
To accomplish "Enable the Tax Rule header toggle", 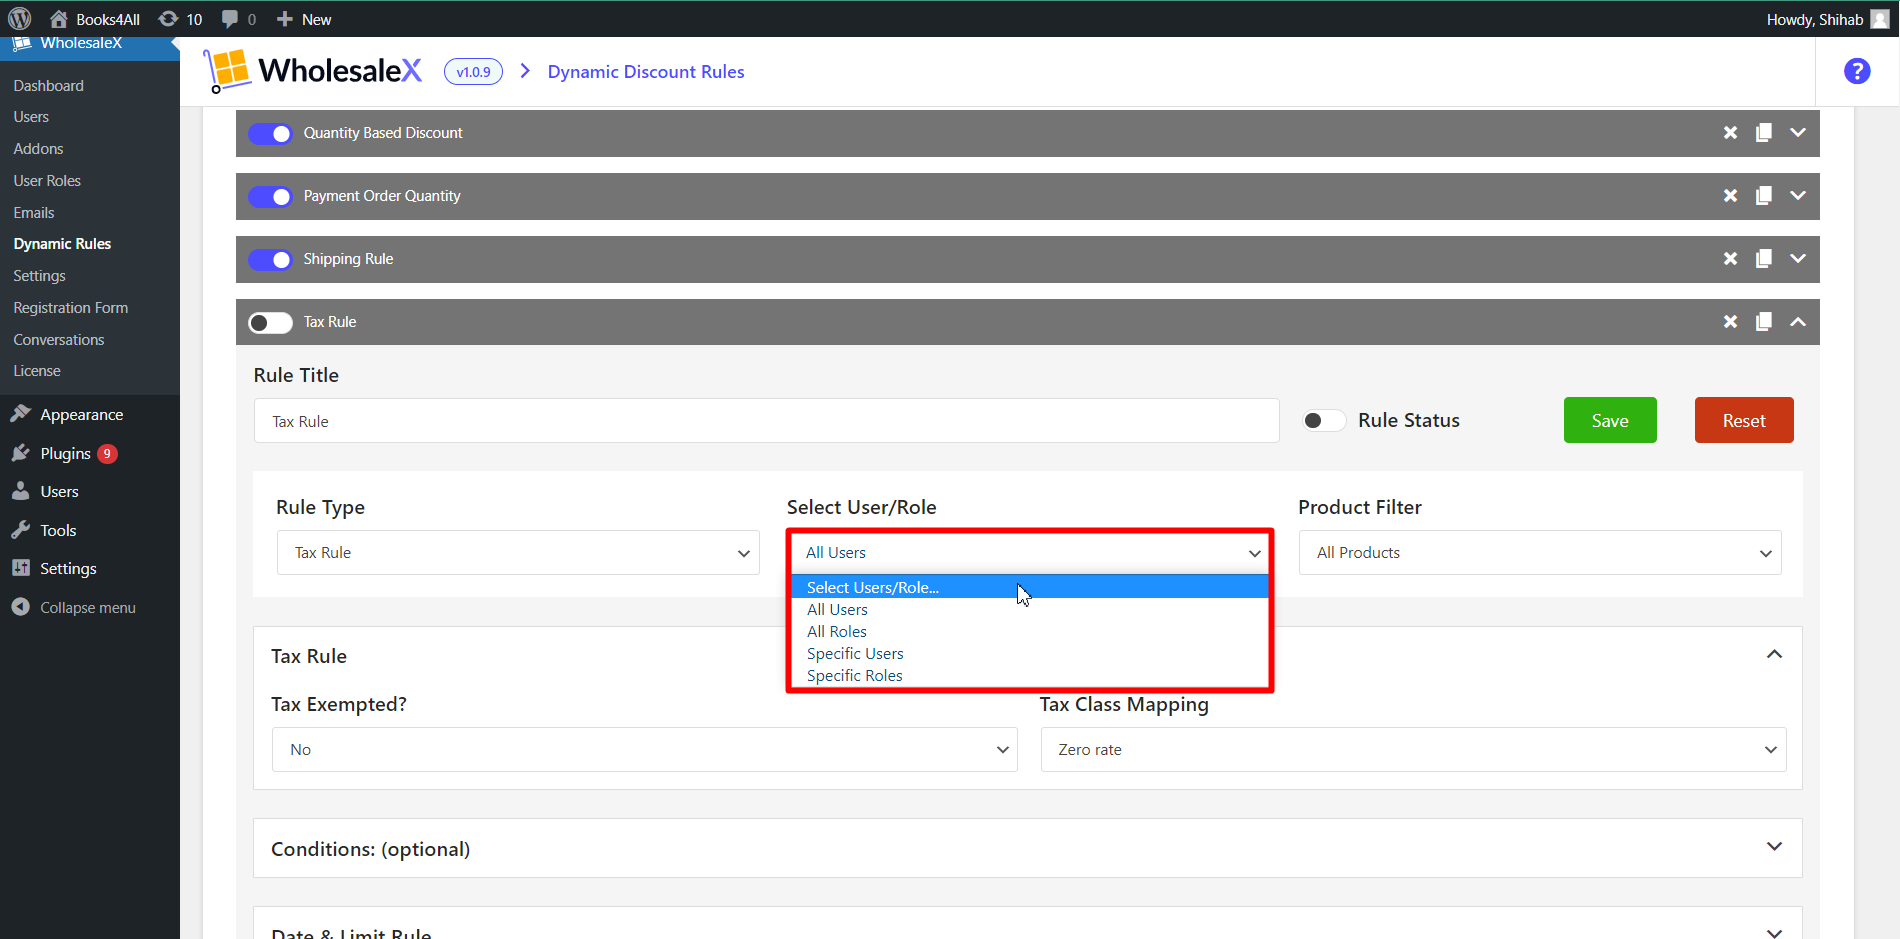I will point(270,323).
